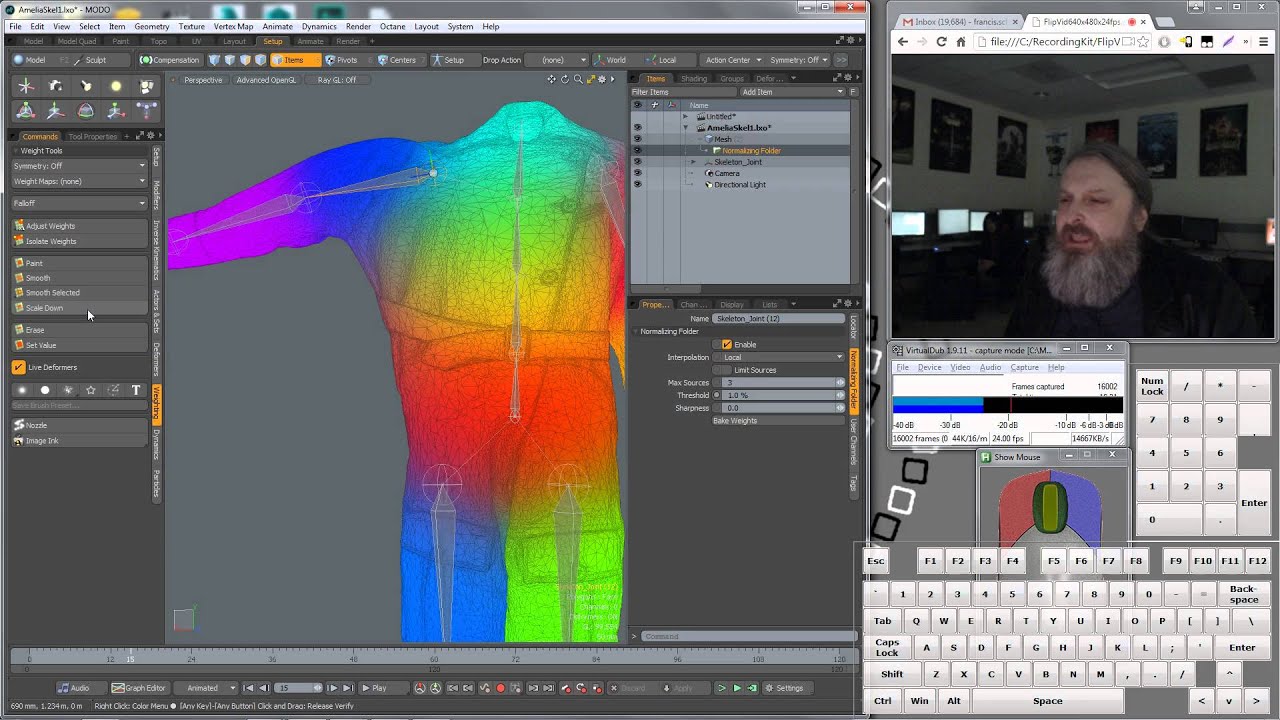Click the viewport zoom magnifier icon
This screenshot has height=720, width=1280.
[x=578, y=79]
